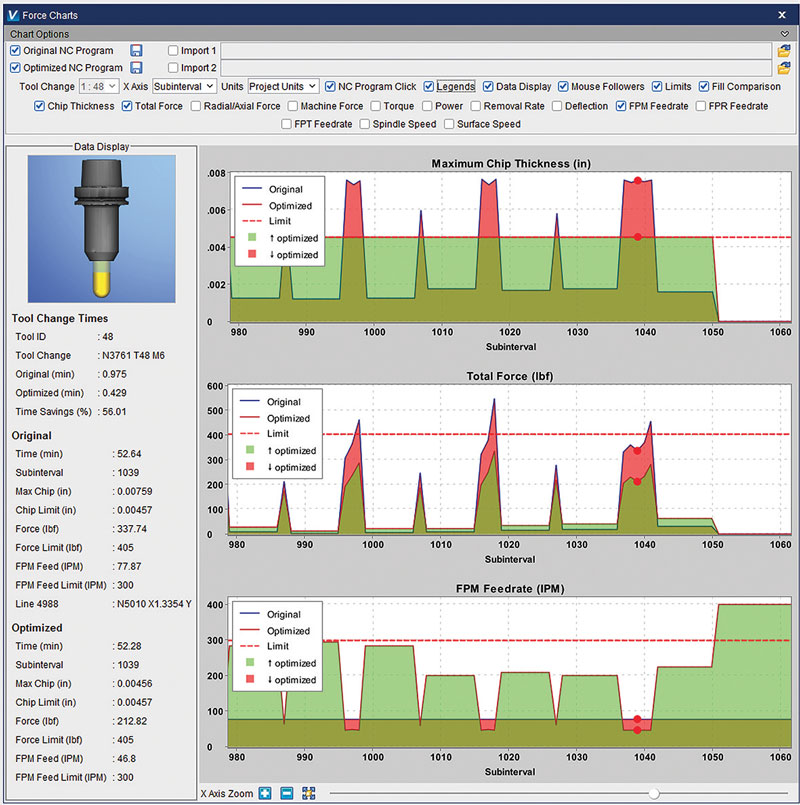The width and height of the screenshot is (800, 805).
Task: Enable the Surface Speed chart
Action: (x=449, y=124)
